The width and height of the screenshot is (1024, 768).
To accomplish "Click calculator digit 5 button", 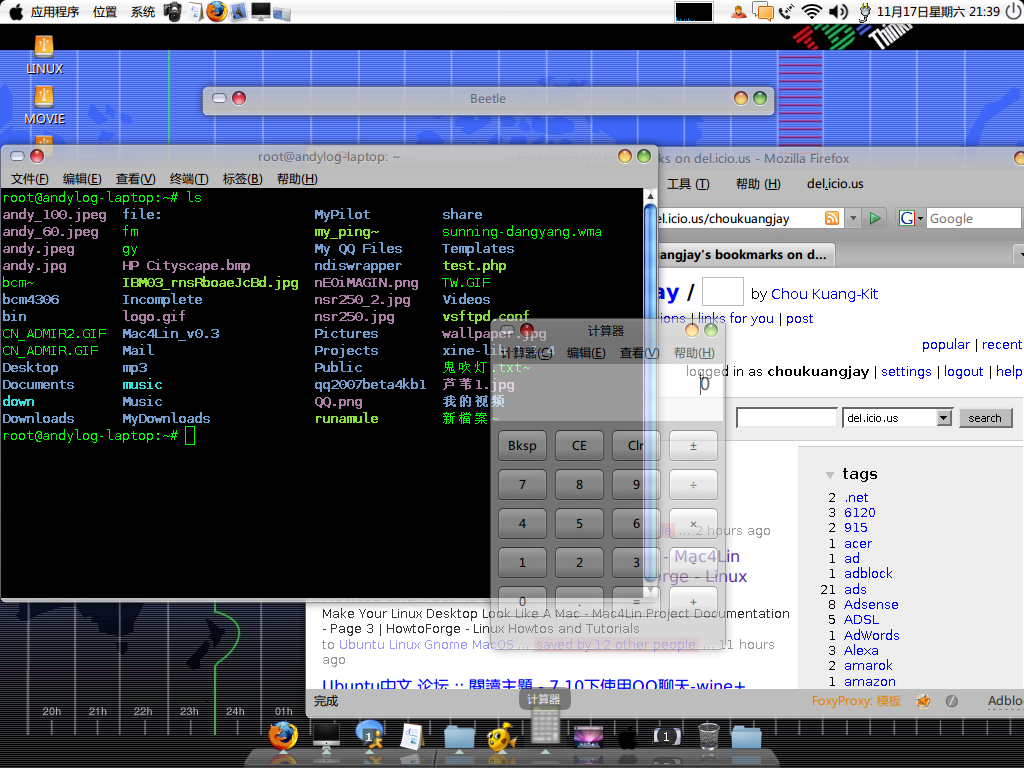I will pos(579,523).
